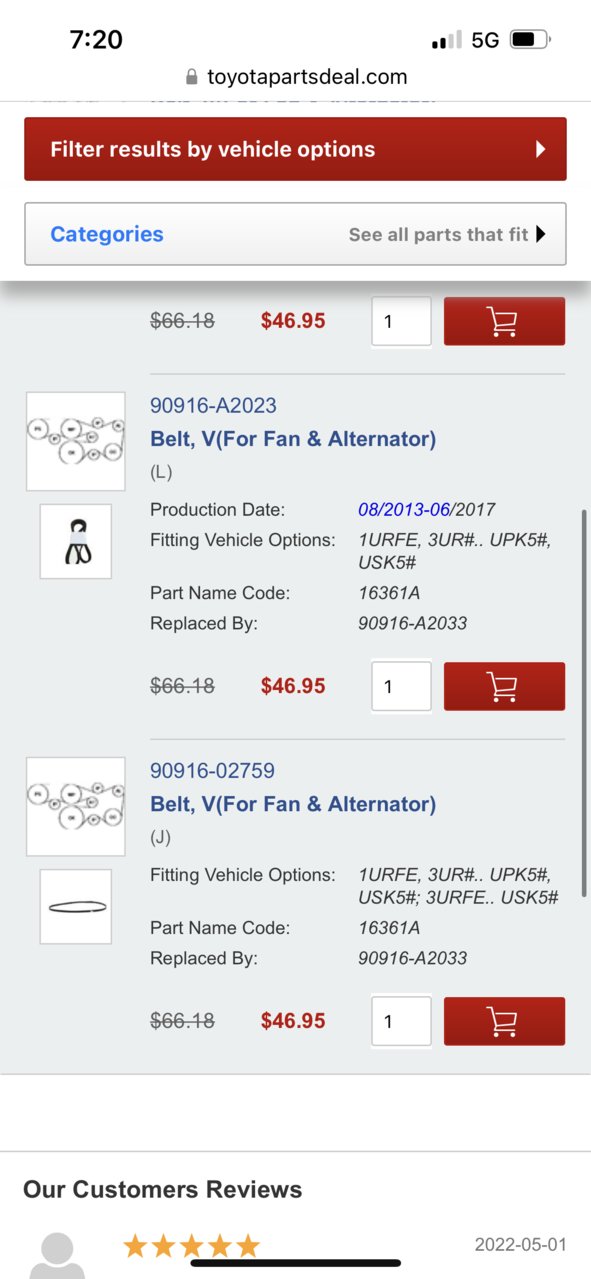Edit quantity field for part 90916-02759
The width and height of the screenshot is (591, 1279).
pyautogui.click(x=401, y=1021)
